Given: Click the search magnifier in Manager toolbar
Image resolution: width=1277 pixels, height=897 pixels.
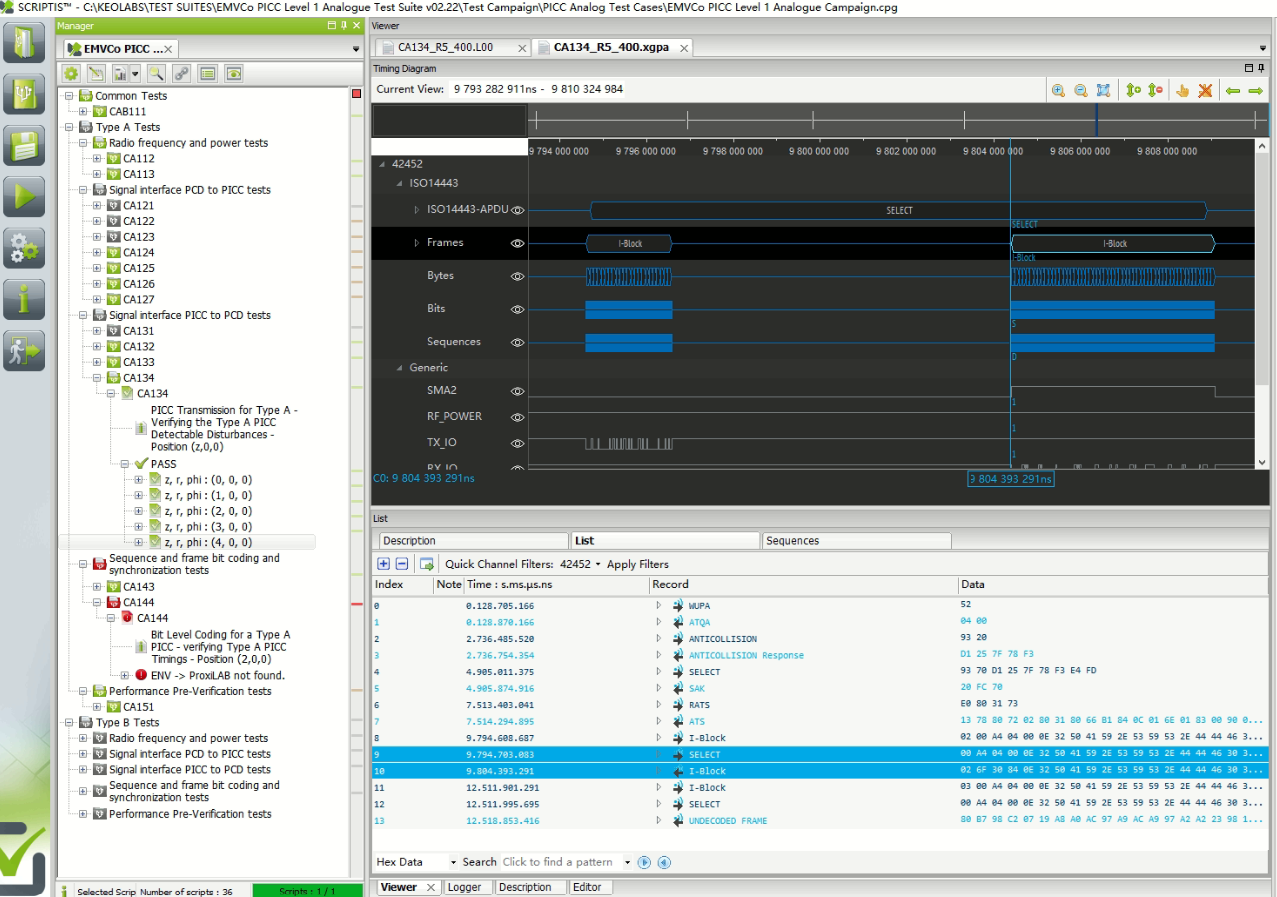Looking at the screenshot, I should [156, 73].
